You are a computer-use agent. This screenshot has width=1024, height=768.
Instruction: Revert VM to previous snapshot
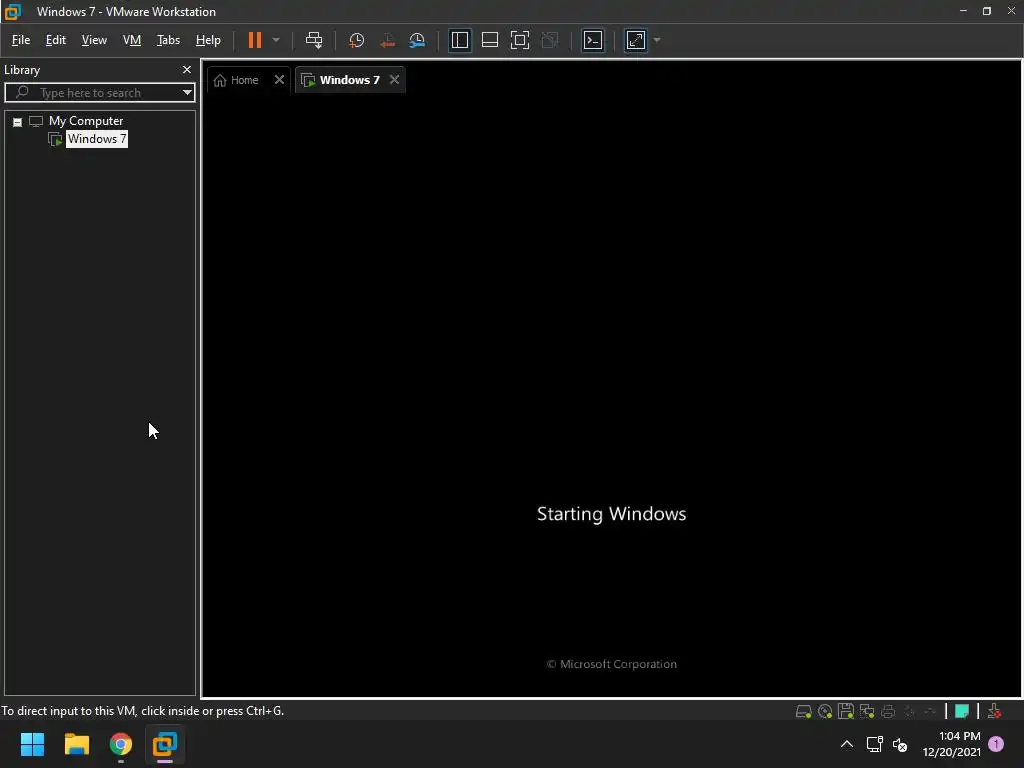pos(387,40)
